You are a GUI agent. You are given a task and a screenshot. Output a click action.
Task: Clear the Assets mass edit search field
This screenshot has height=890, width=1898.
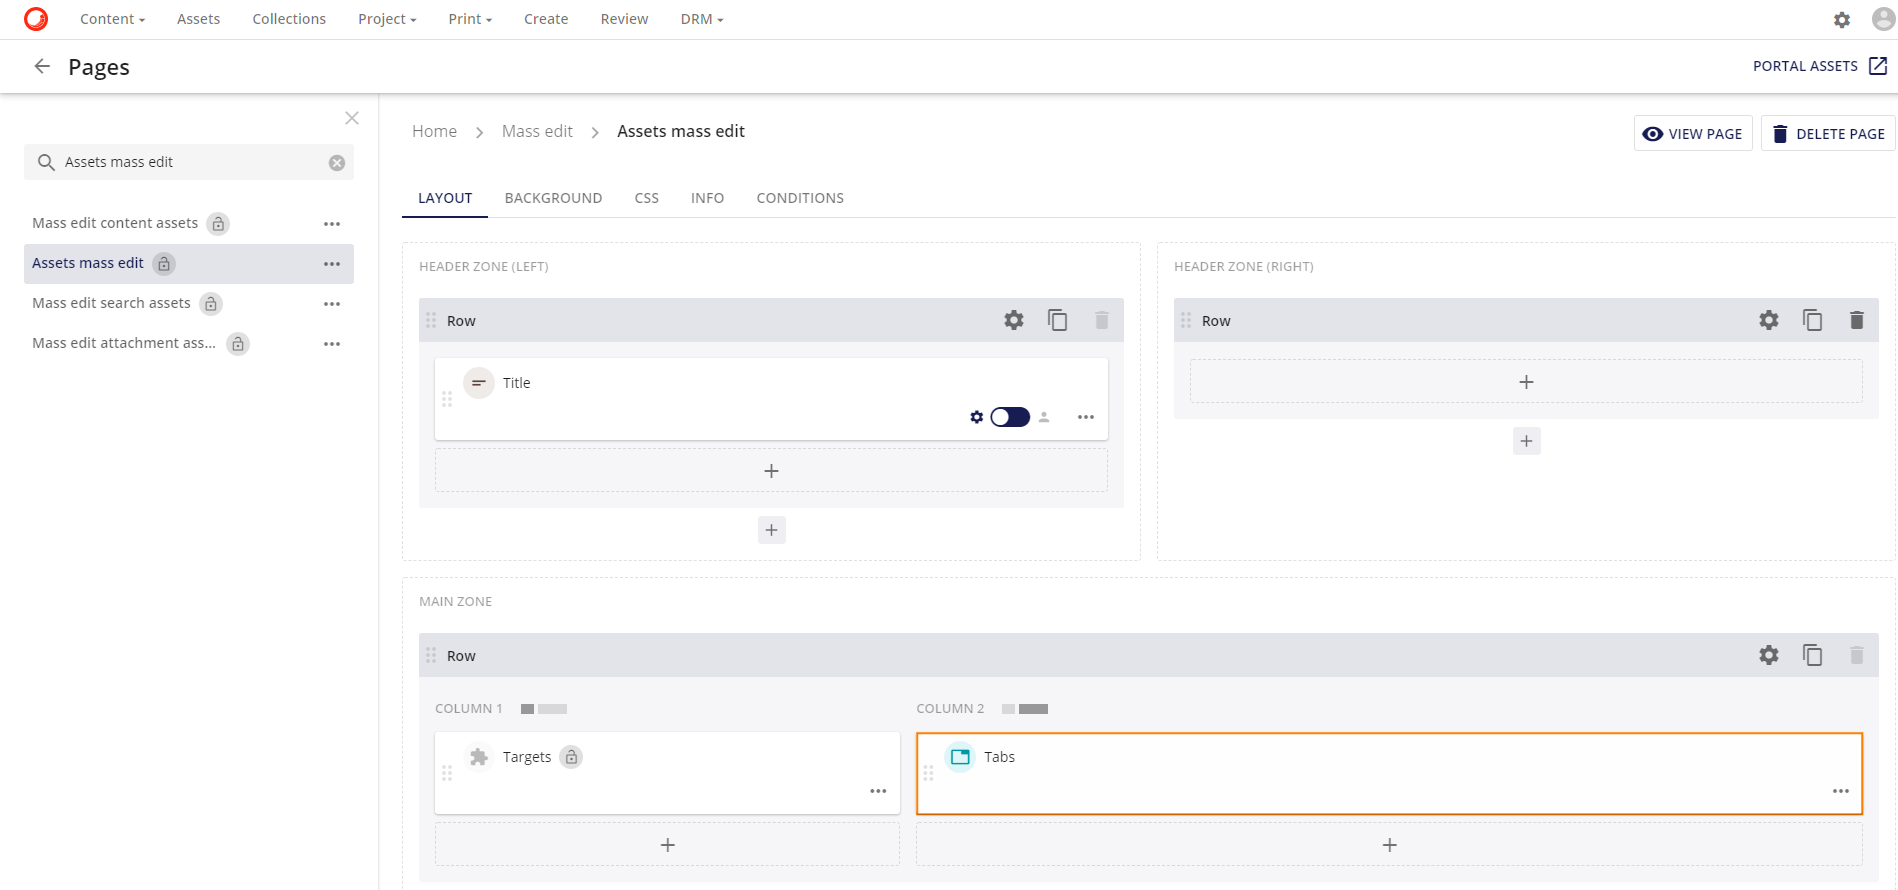click(337, 163)
